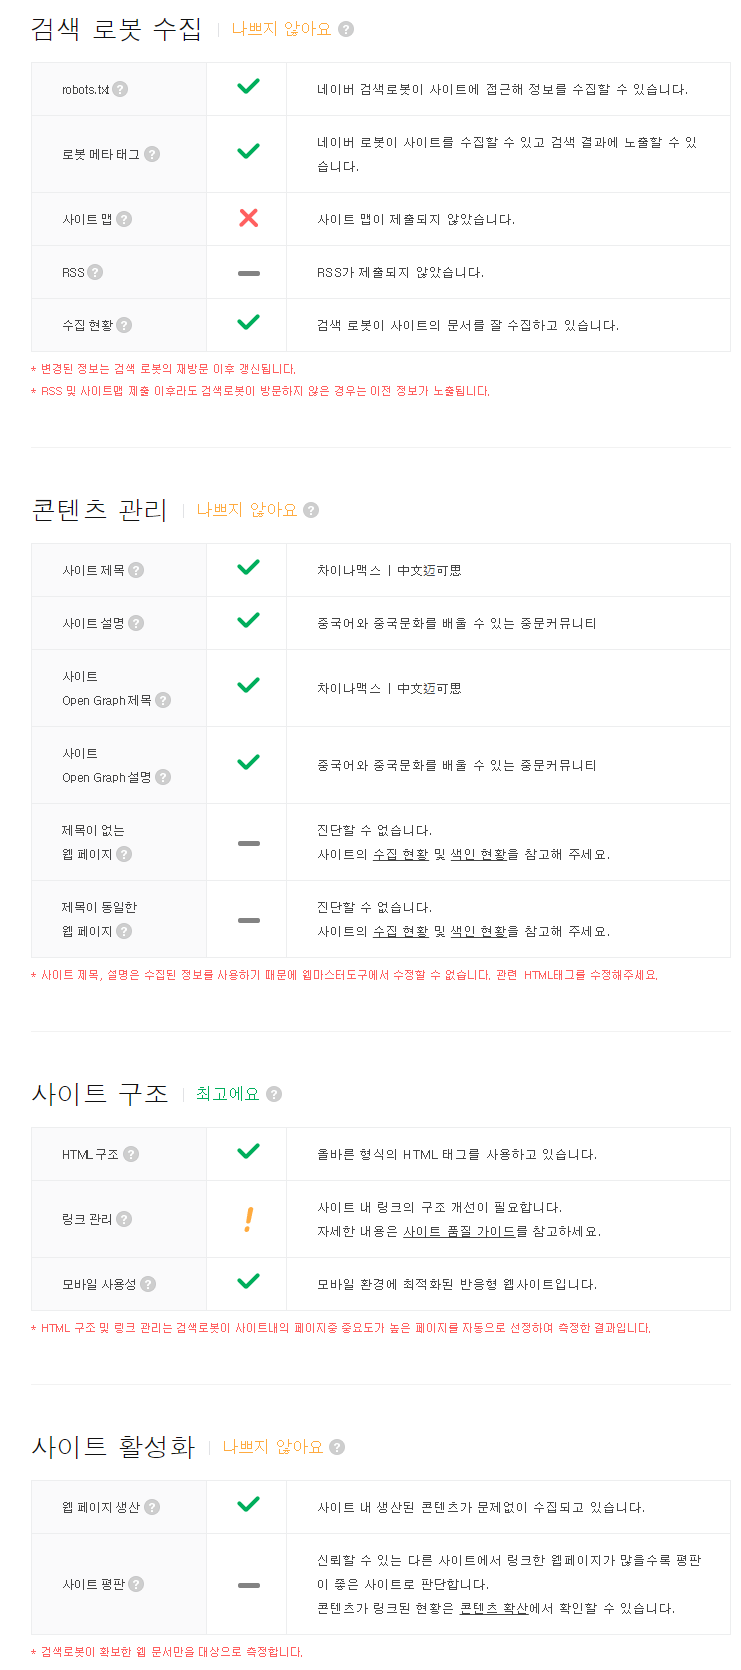The image size is (741, 1670).
Task: Click help icon next to 사이트 제목
Action: (x=136, y=570)
